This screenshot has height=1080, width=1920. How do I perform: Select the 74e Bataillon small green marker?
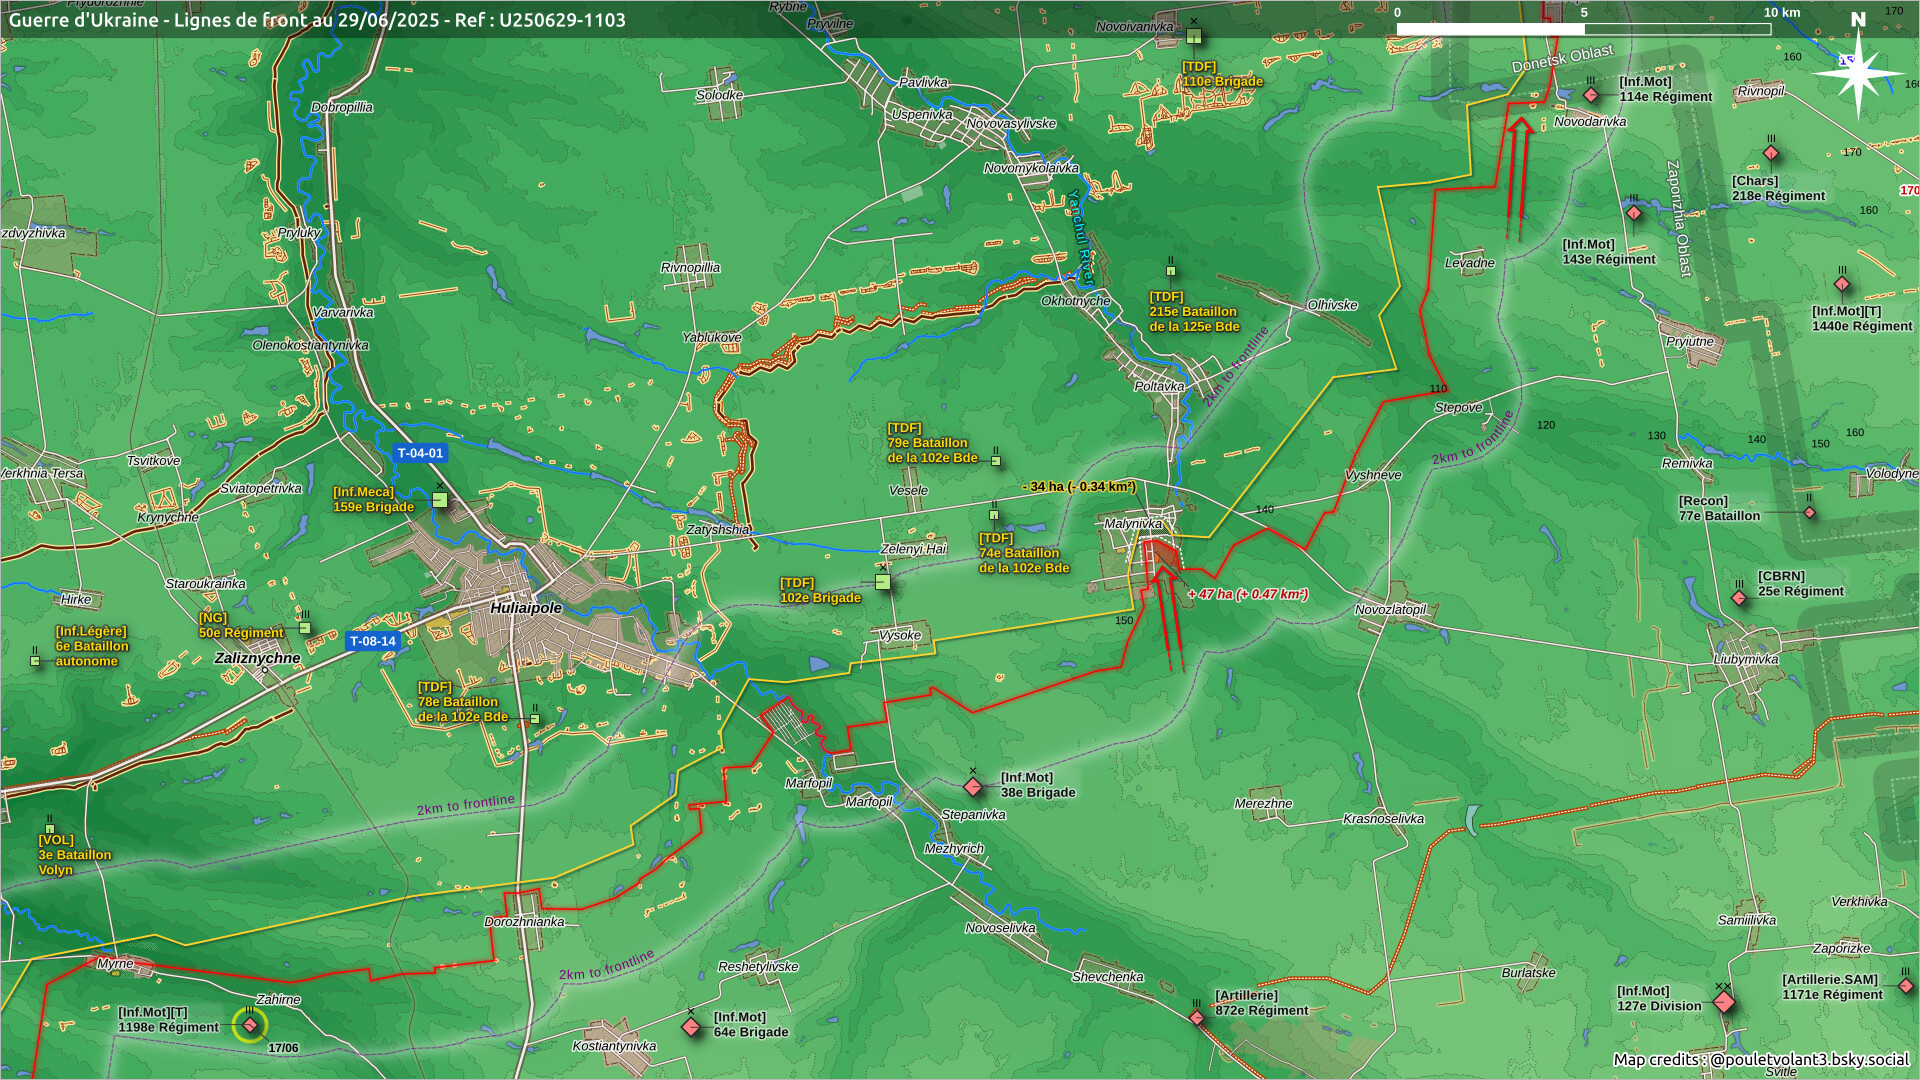coord(993,515)
